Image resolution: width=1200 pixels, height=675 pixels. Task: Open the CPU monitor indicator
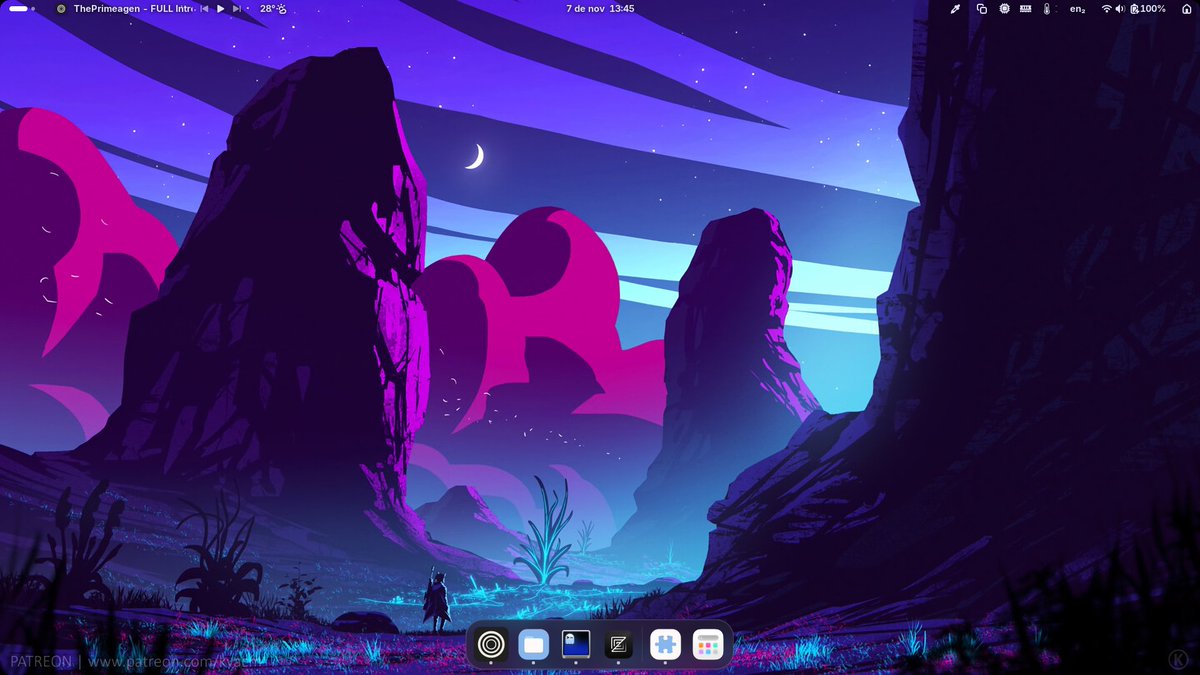tap(1004, 8)
